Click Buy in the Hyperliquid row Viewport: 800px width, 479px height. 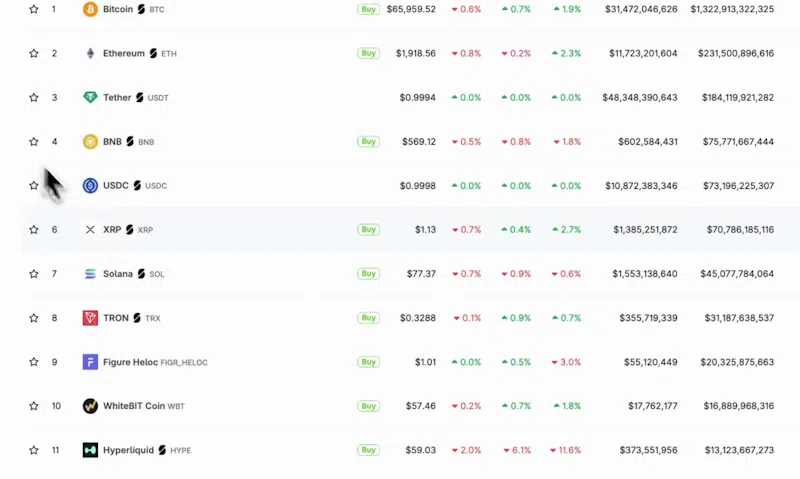point(368,450)
